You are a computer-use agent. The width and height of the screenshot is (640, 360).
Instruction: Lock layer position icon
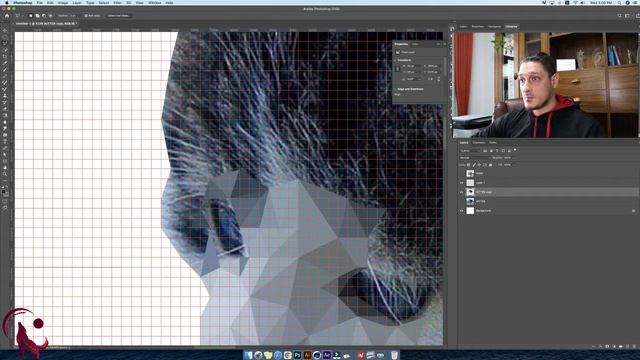479,165
